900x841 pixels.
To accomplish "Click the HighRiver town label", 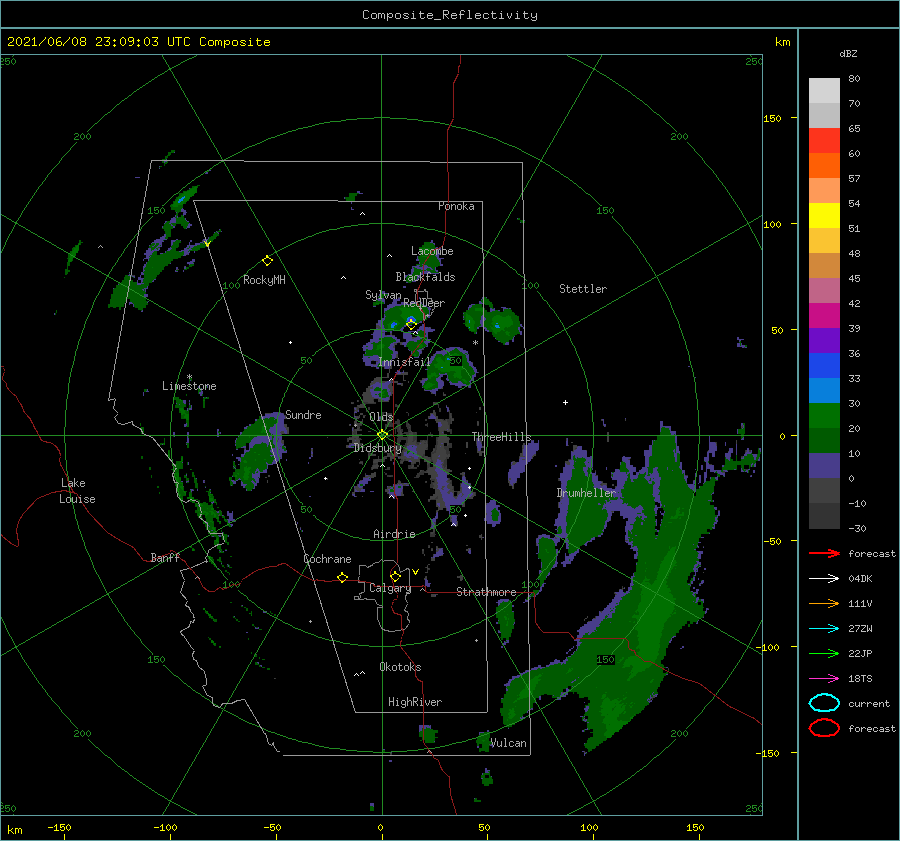I will pyautogui.click(x=415, y=702).
